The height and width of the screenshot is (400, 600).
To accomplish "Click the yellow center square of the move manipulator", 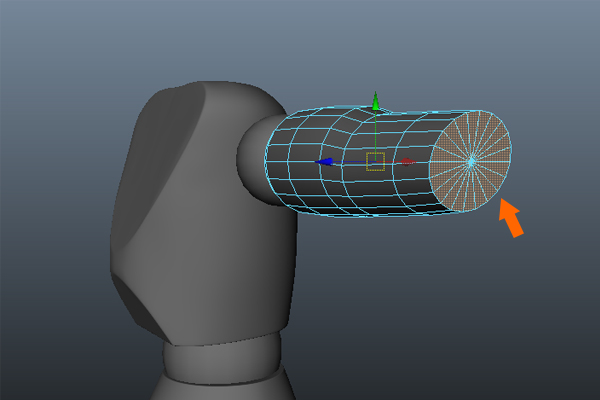I will 375,162.
